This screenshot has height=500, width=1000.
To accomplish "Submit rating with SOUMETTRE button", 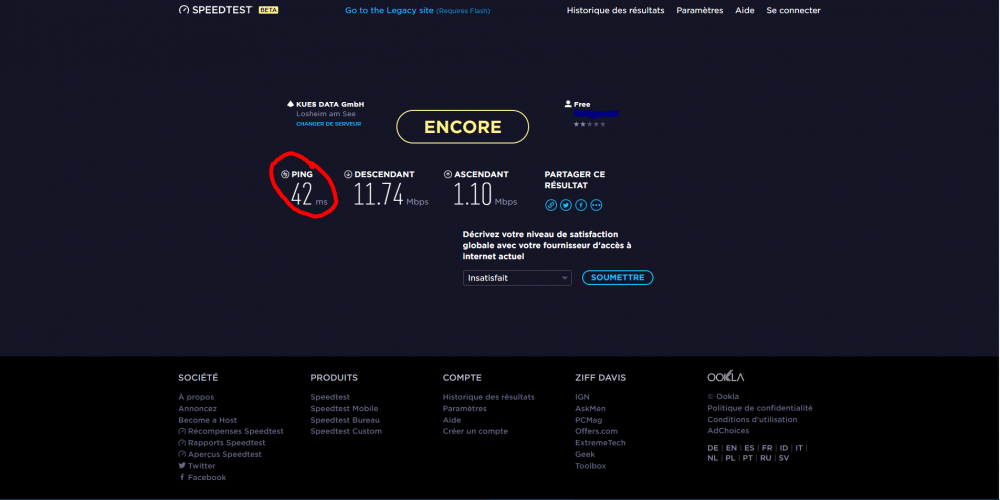I will pos(617,277).
